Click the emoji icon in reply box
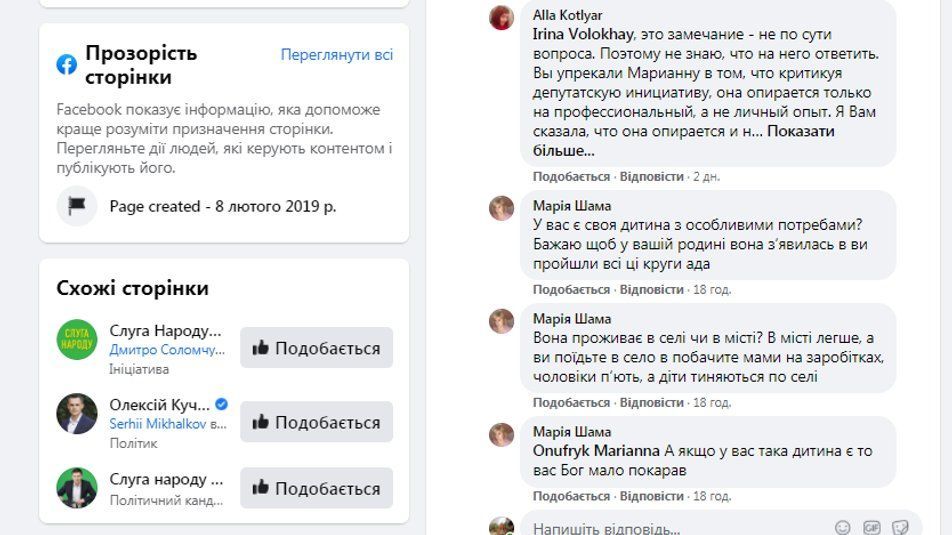This screenshot has width=952, height=535. 843,527
